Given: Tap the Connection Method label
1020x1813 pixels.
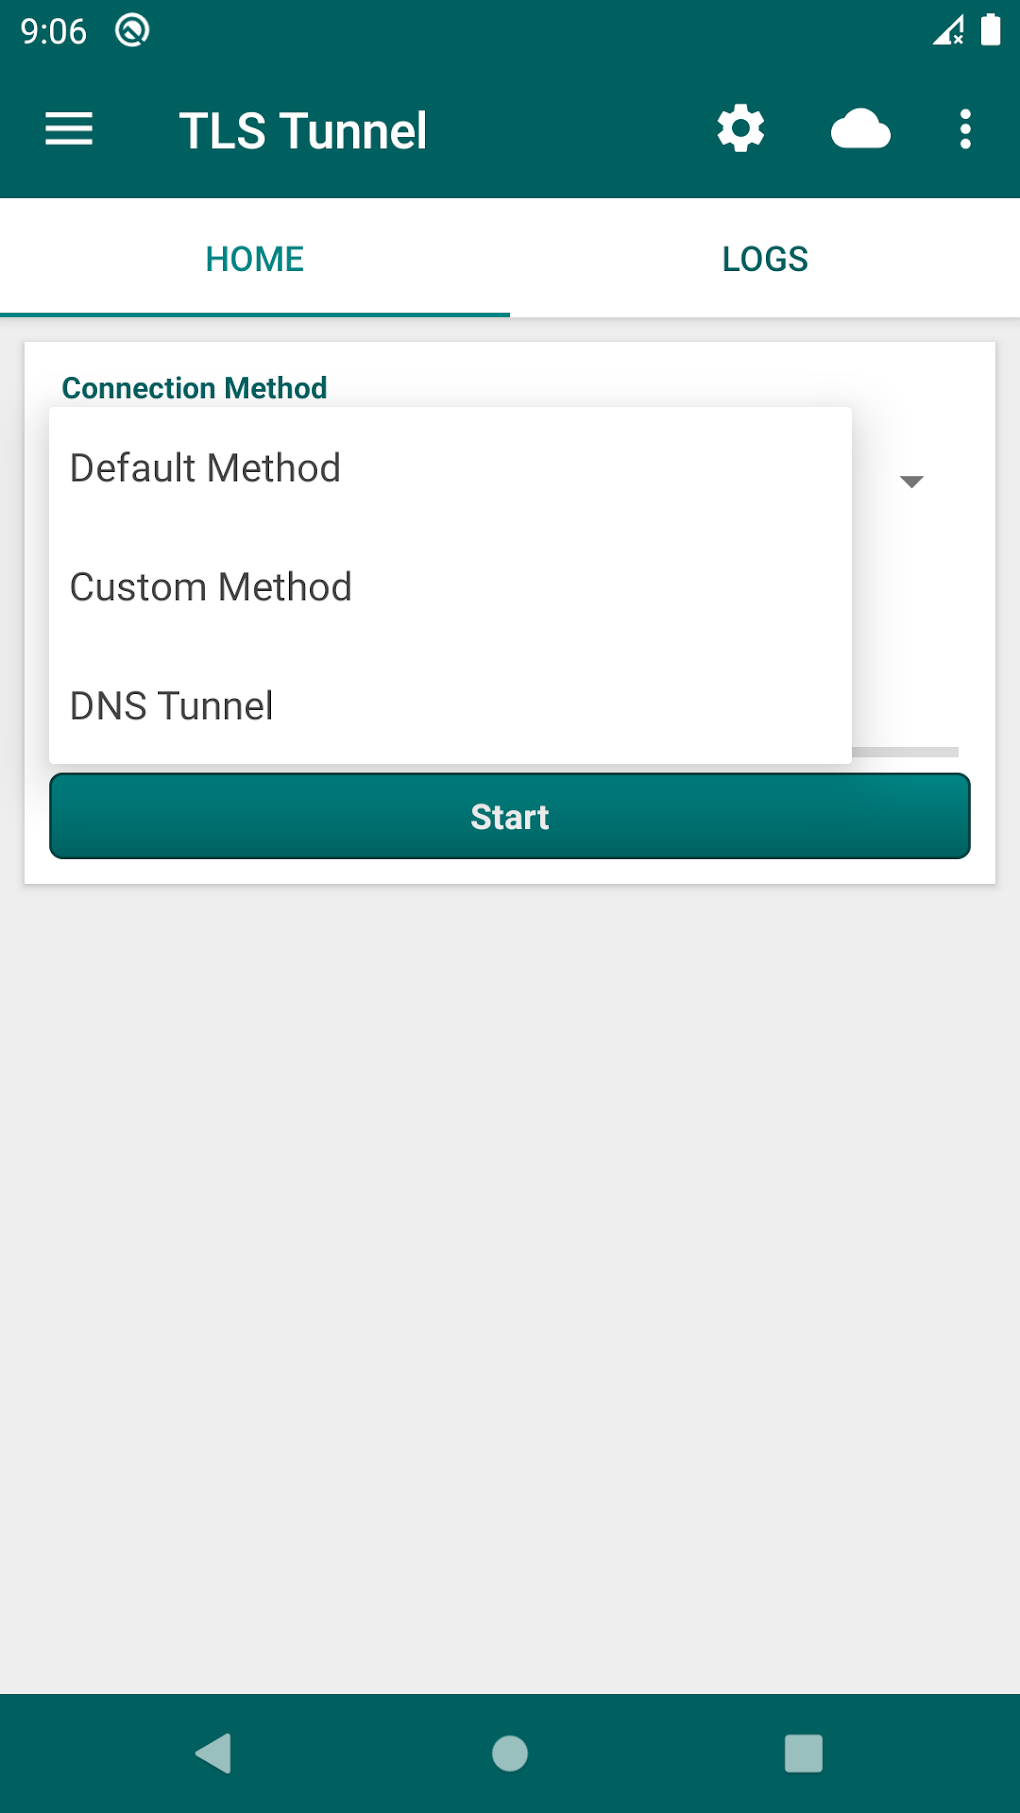Looking at the screenshot, I should point(195,388).
